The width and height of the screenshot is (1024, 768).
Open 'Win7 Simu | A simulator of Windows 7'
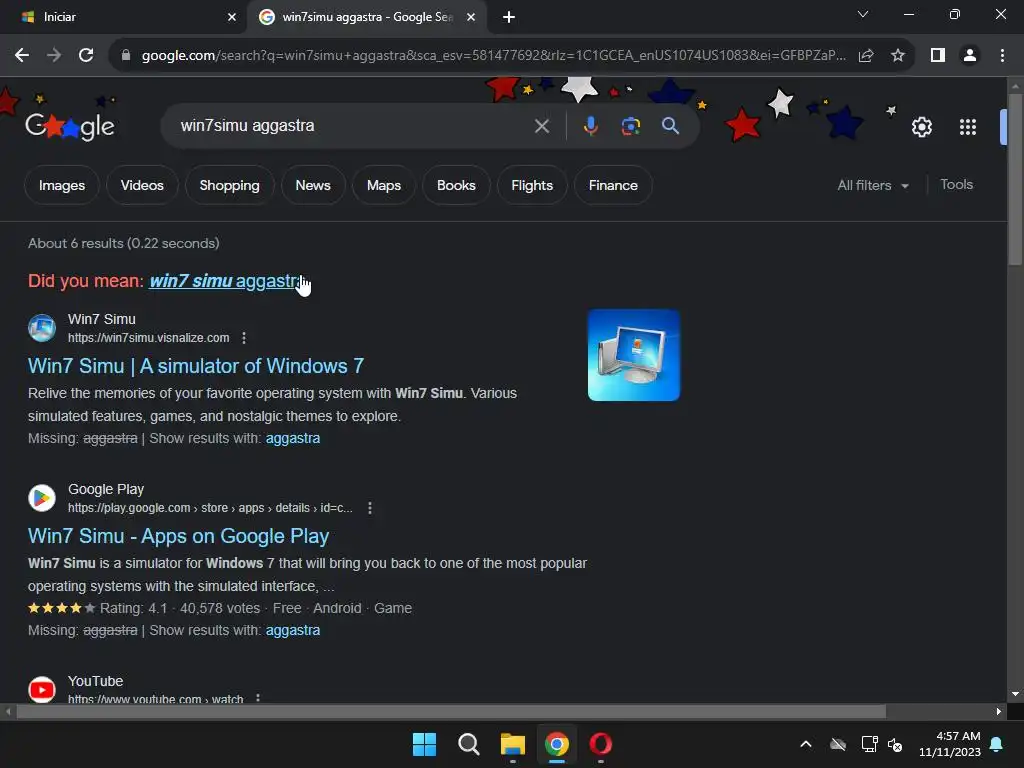click(x=196, y=366)
